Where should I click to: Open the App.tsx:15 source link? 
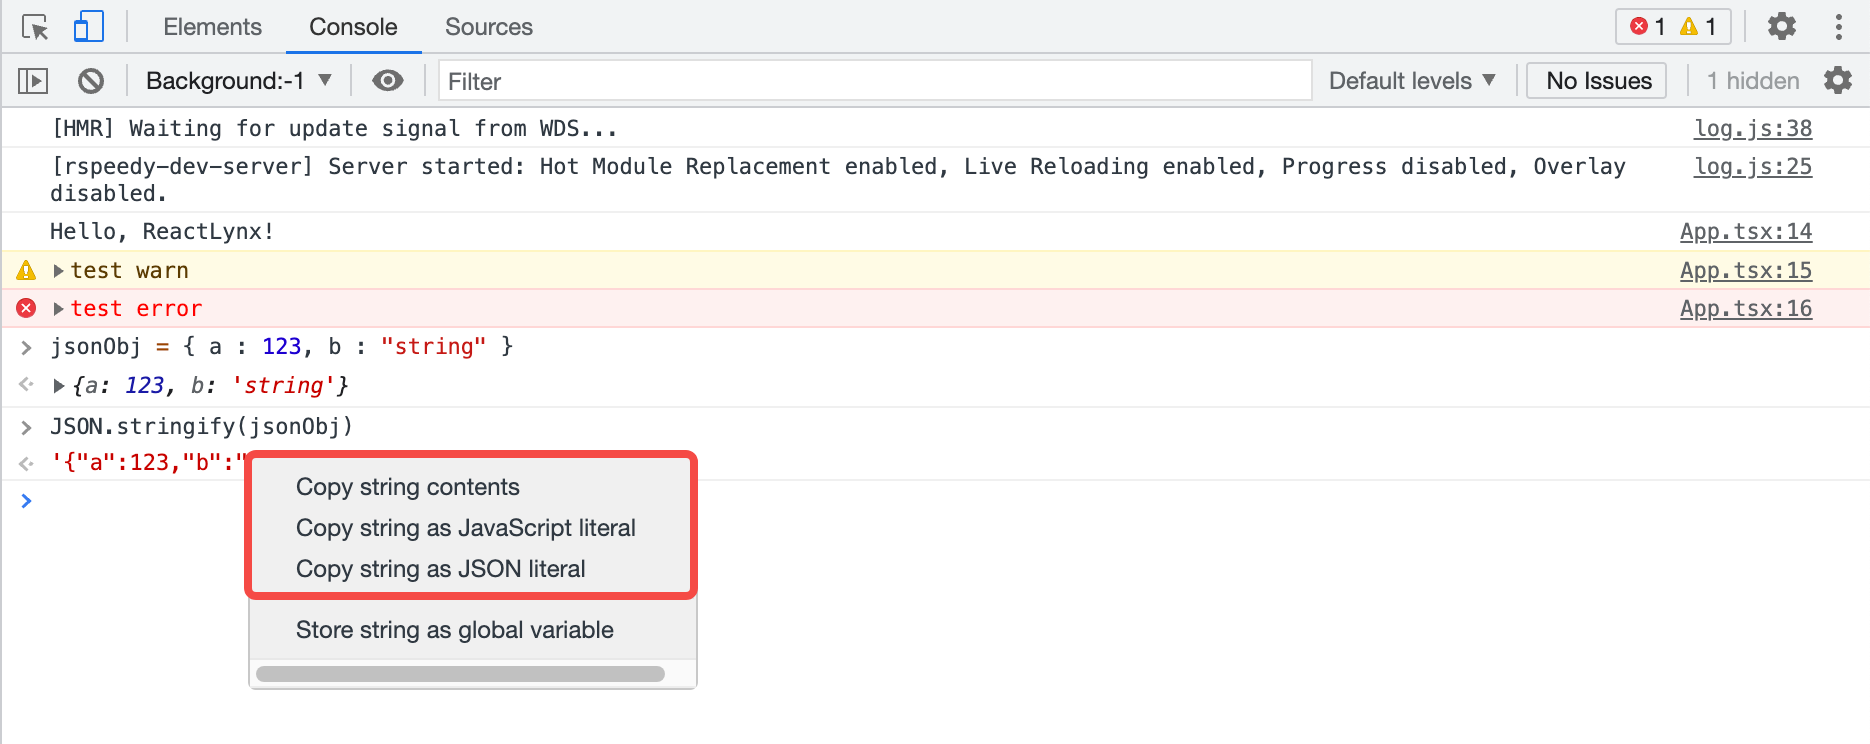pos(1746,270)
